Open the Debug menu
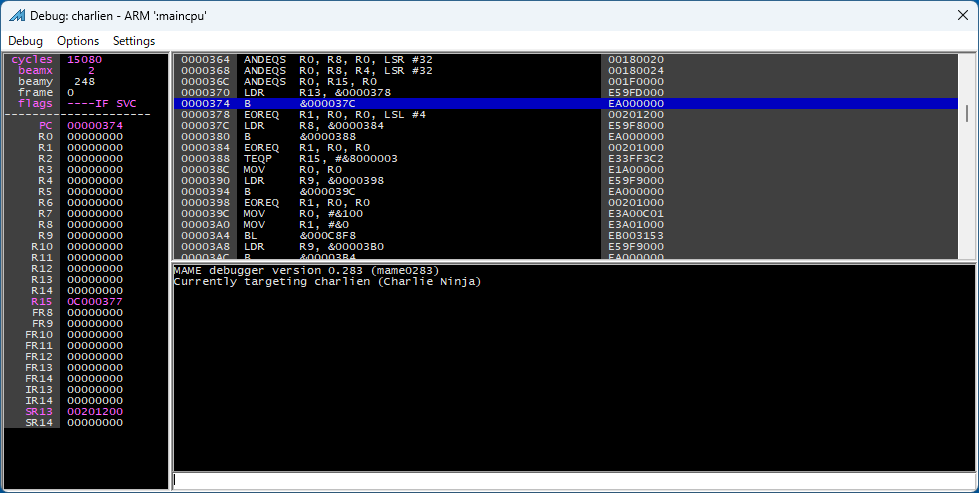The height and width of the screenshot is (493, 979). tap(26, 41)
